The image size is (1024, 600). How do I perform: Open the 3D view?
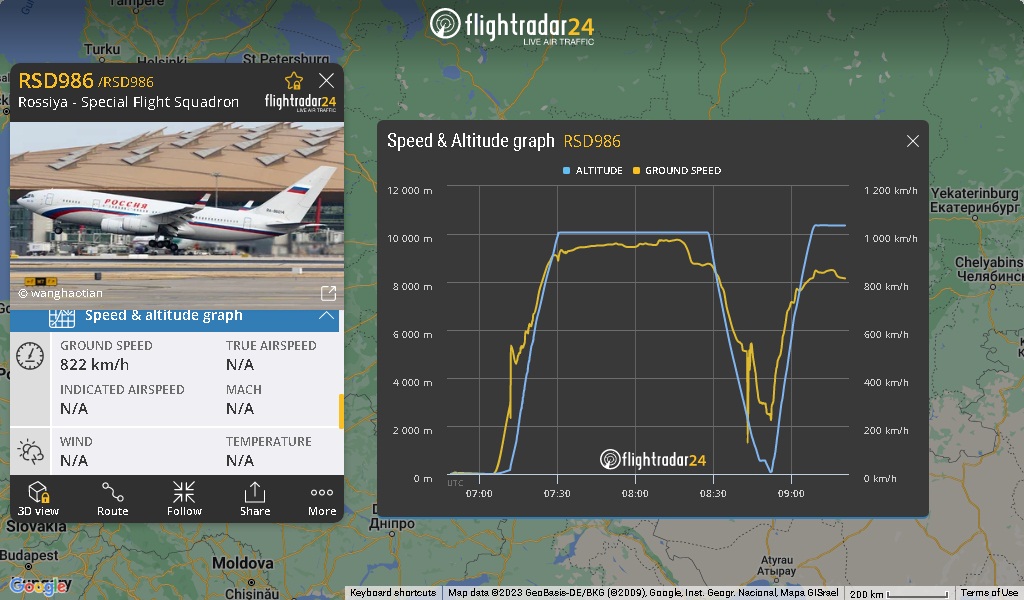39,499
